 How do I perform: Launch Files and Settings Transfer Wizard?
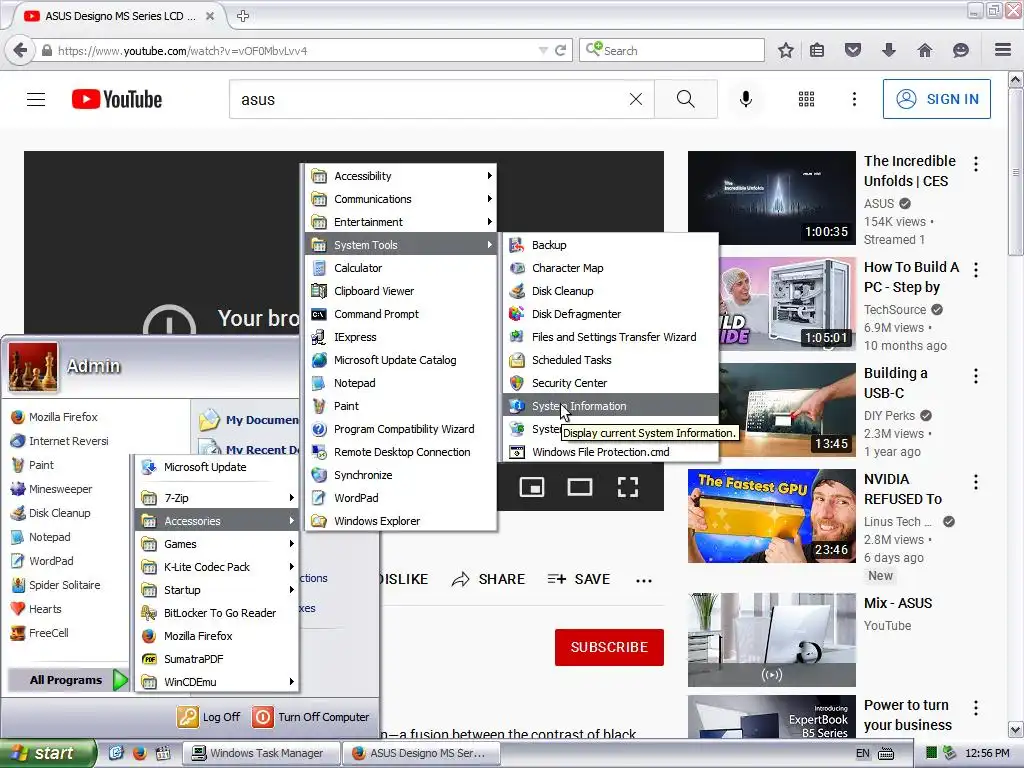tap(610, 337)
